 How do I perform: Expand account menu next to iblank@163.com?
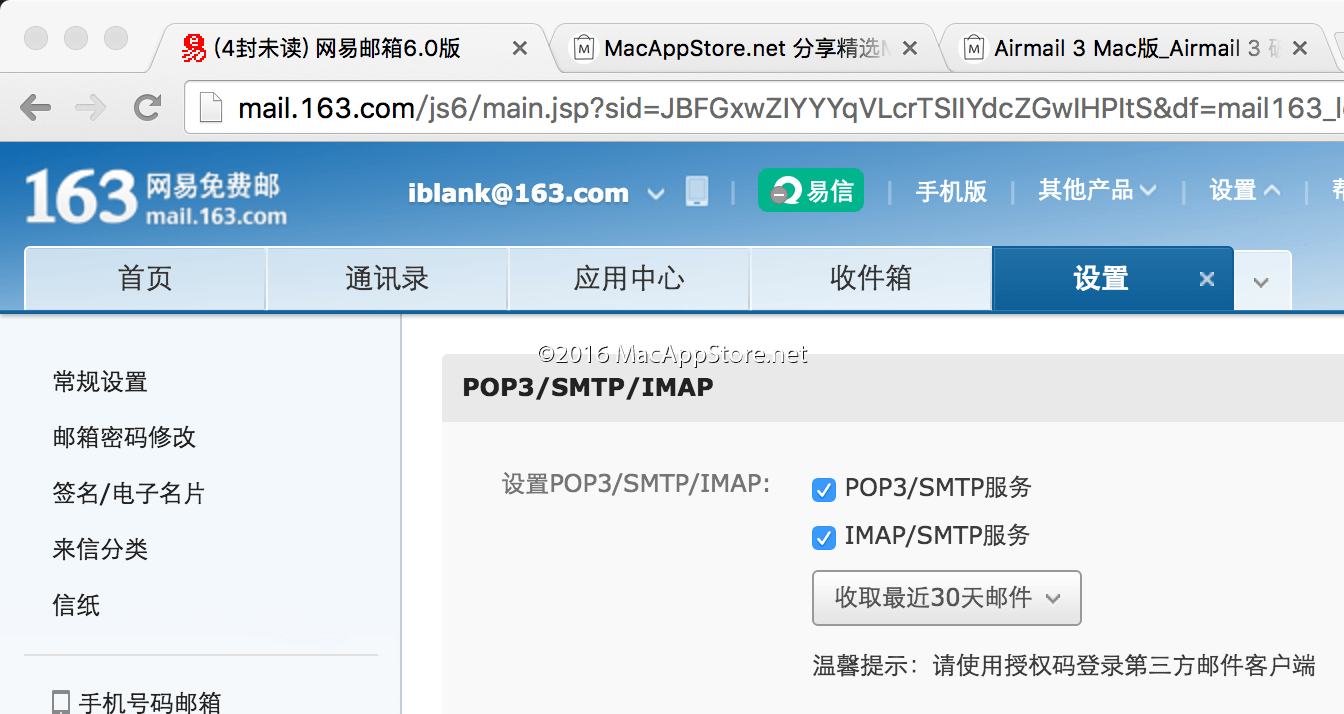(x=655, y=193)
